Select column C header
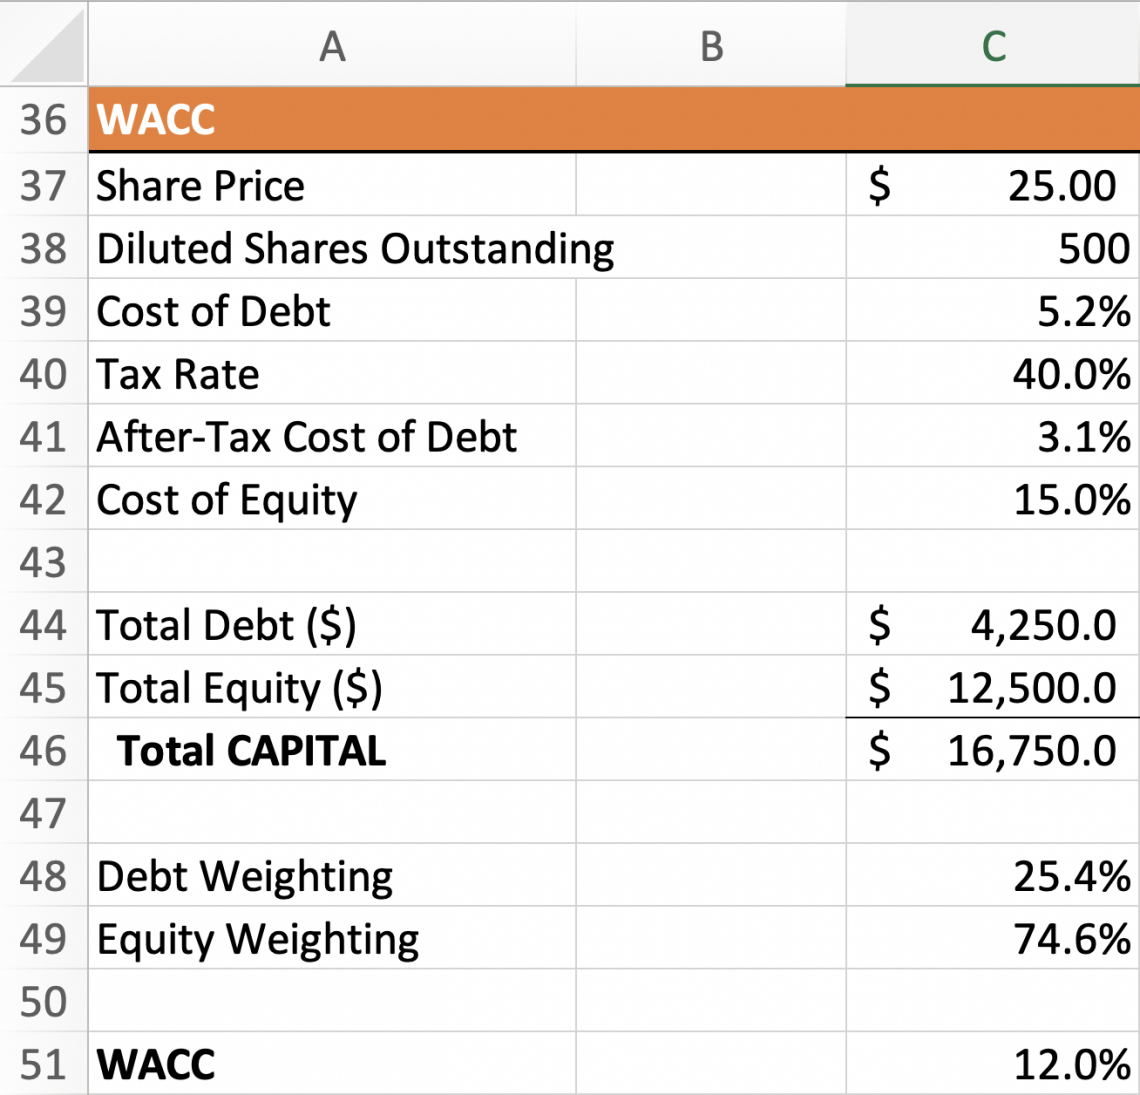The width and height of the screenshot is (1140, 1095). click(x=992, y=46)
